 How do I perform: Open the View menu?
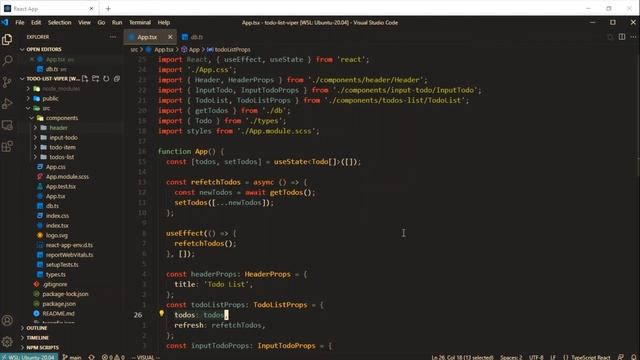pyautogui.click(x=84, y=22)
